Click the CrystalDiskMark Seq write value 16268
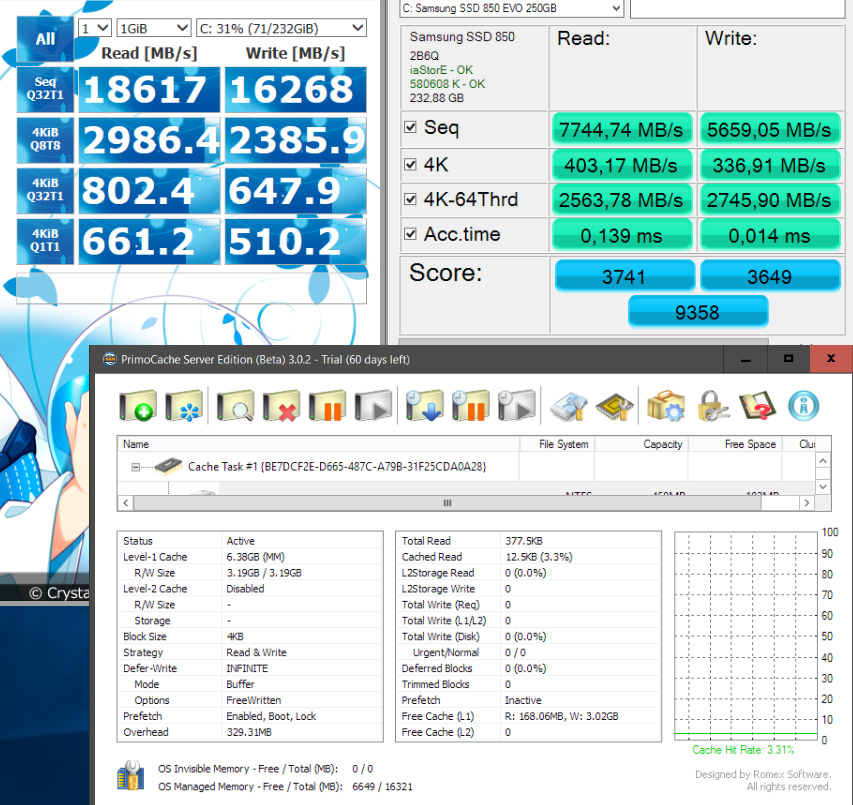Image resolution: width=853 pixels, height=805 pixels. click(295, 89)
